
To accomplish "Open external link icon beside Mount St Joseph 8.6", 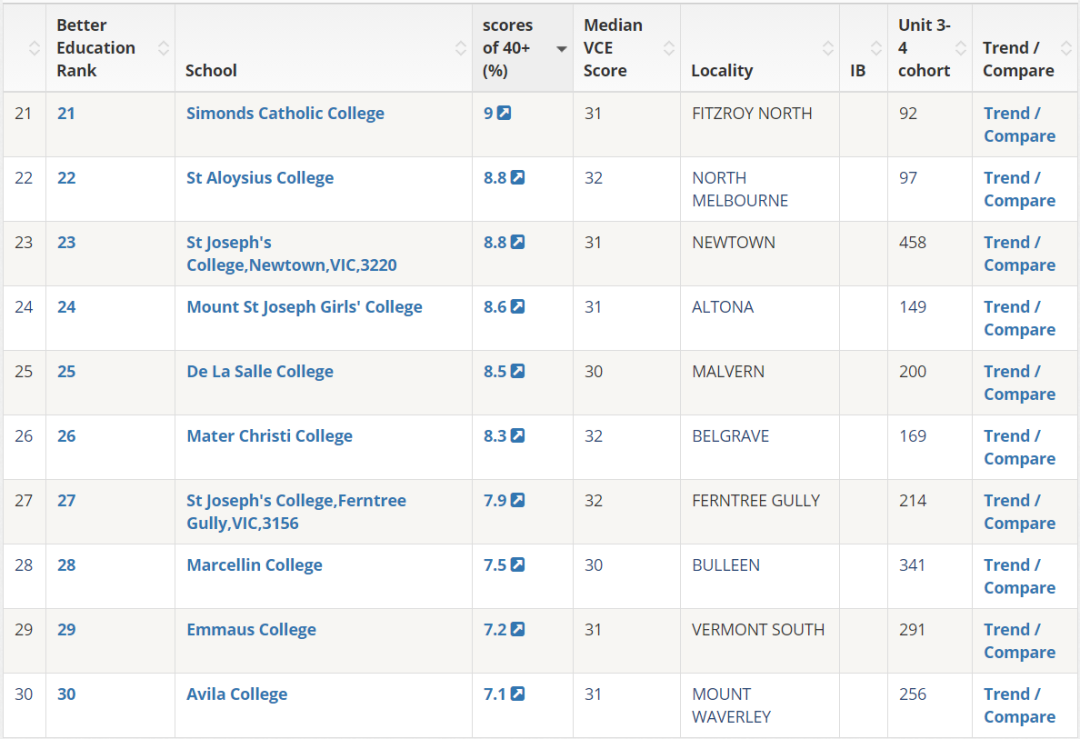I will tap(518, 306).
